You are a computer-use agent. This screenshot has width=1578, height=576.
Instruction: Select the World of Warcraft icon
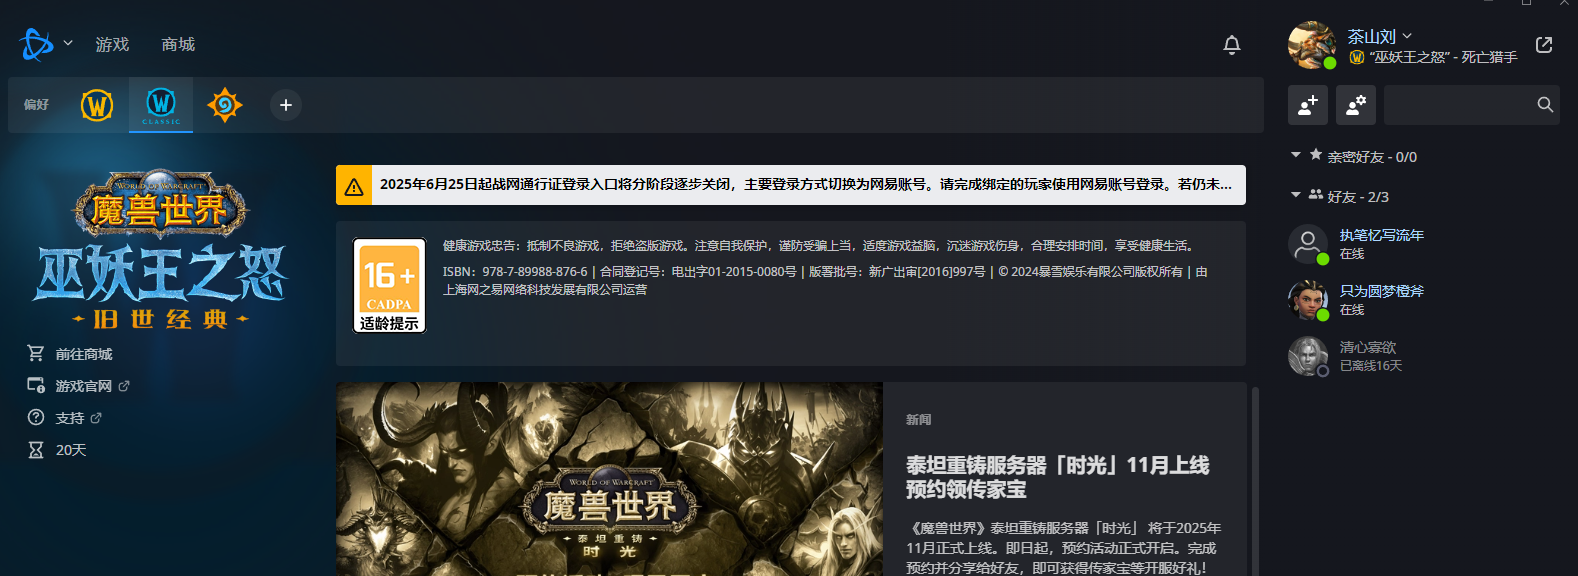[97, 105]
